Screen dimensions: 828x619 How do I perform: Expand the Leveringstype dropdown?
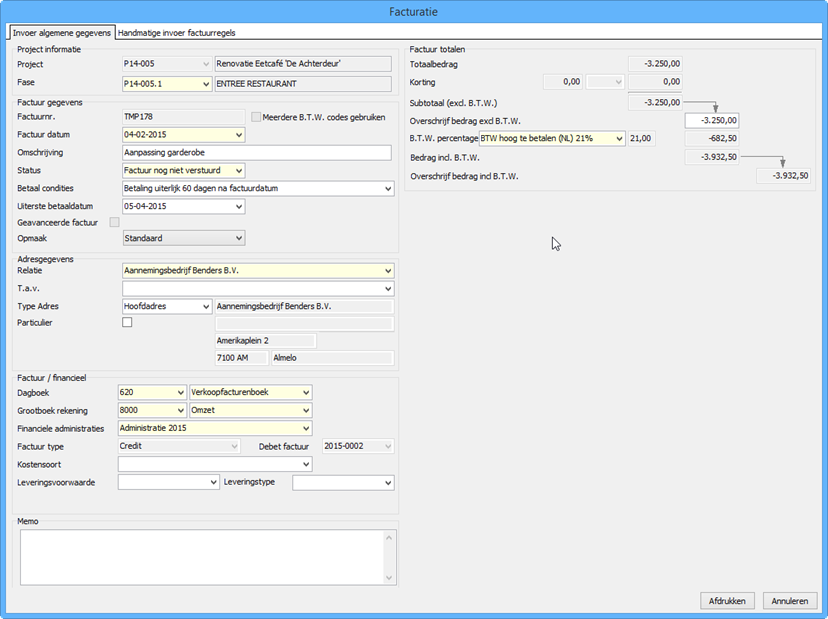tap(388, 482)
